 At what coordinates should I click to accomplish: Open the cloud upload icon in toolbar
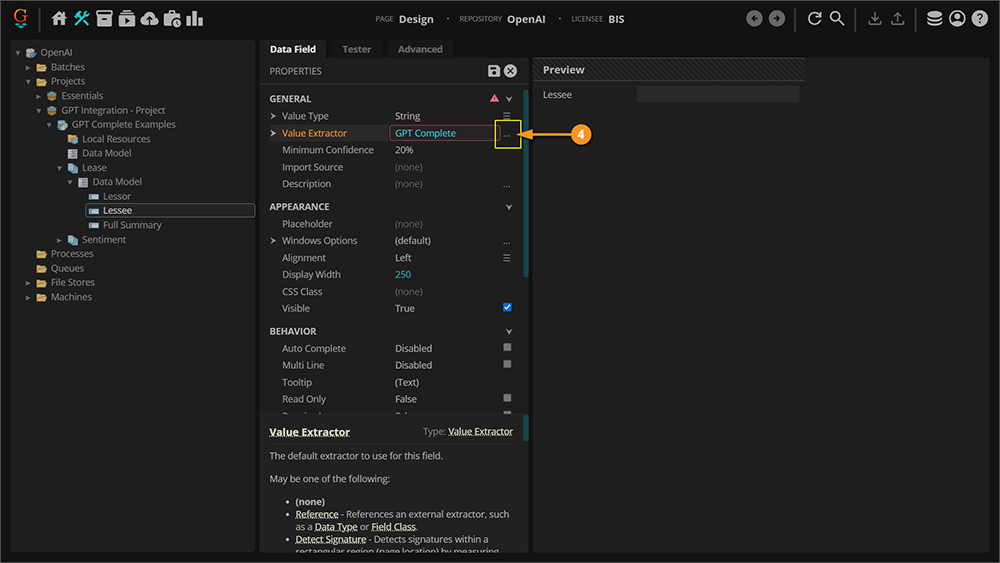coord(149,18)
